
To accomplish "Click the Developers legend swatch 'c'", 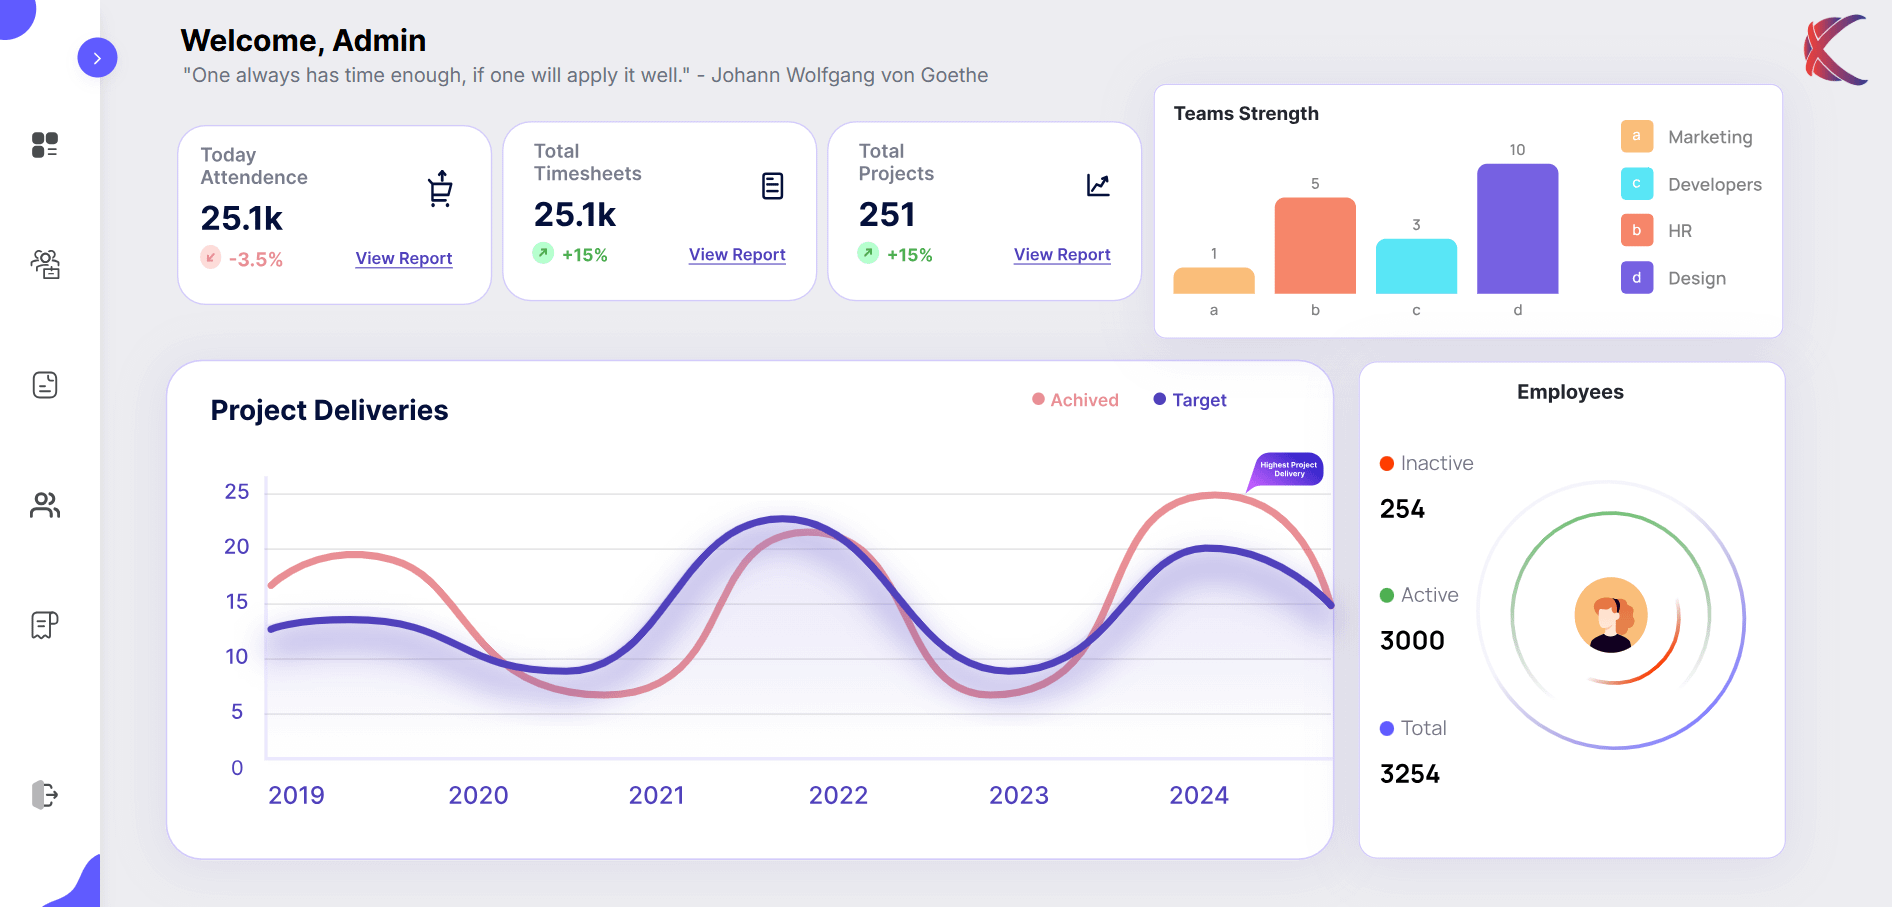I will pos(1637,183).
